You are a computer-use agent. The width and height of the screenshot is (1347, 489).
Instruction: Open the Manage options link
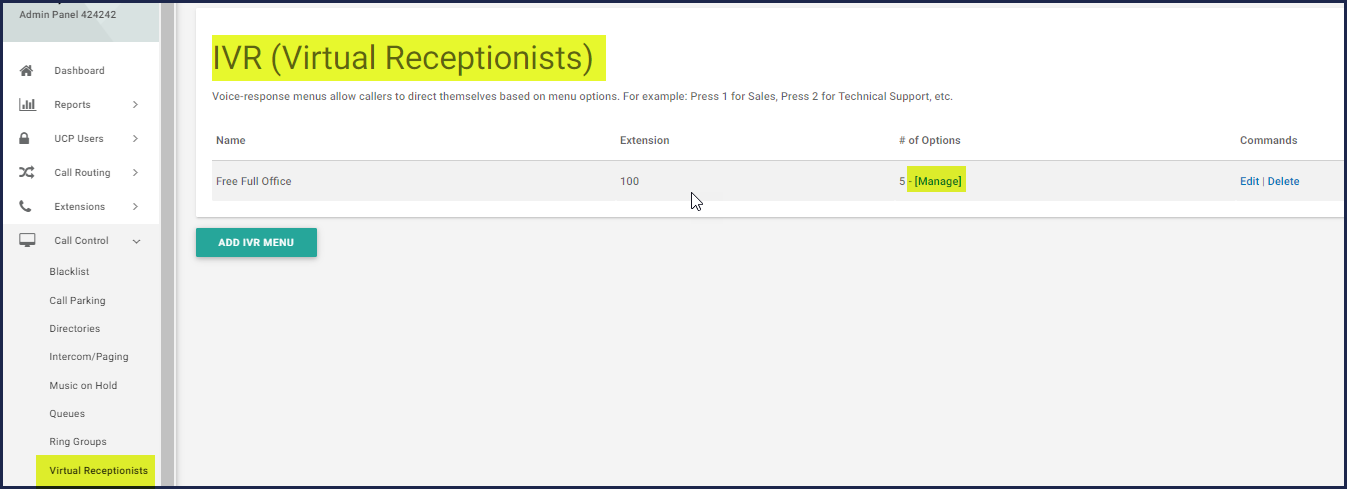(938, 181)
